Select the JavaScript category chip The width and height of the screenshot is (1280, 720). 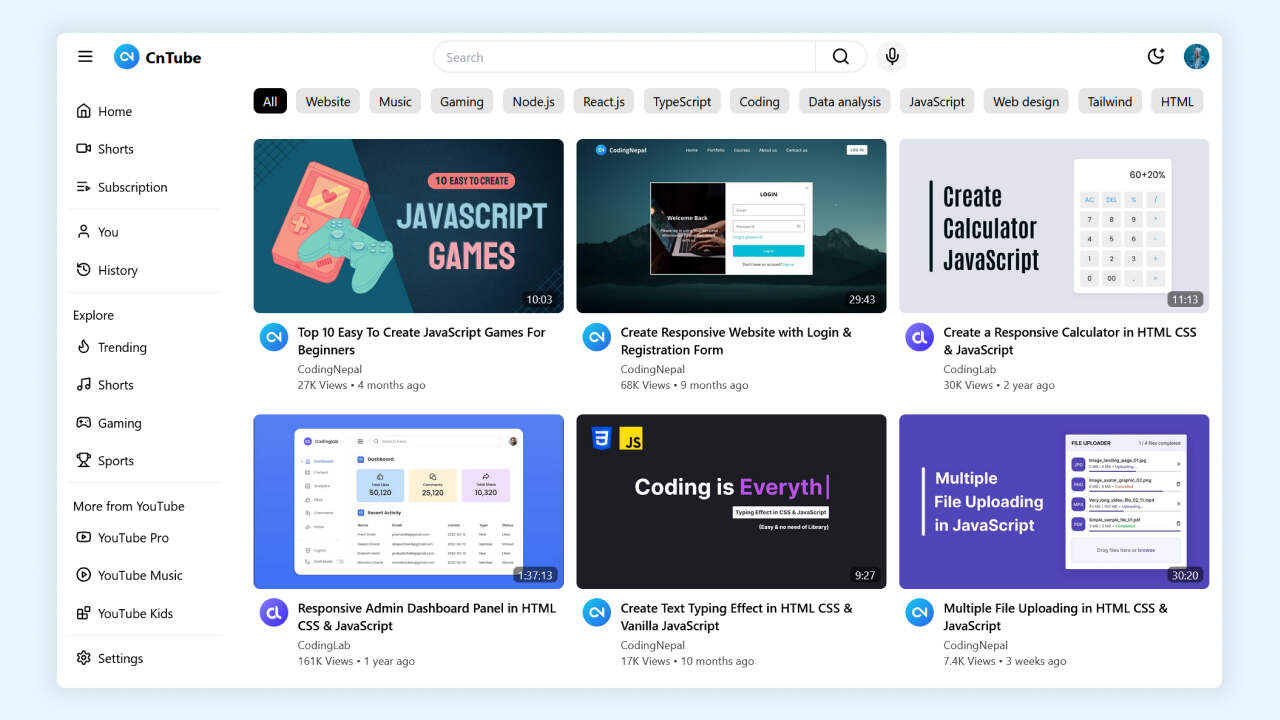936,101
